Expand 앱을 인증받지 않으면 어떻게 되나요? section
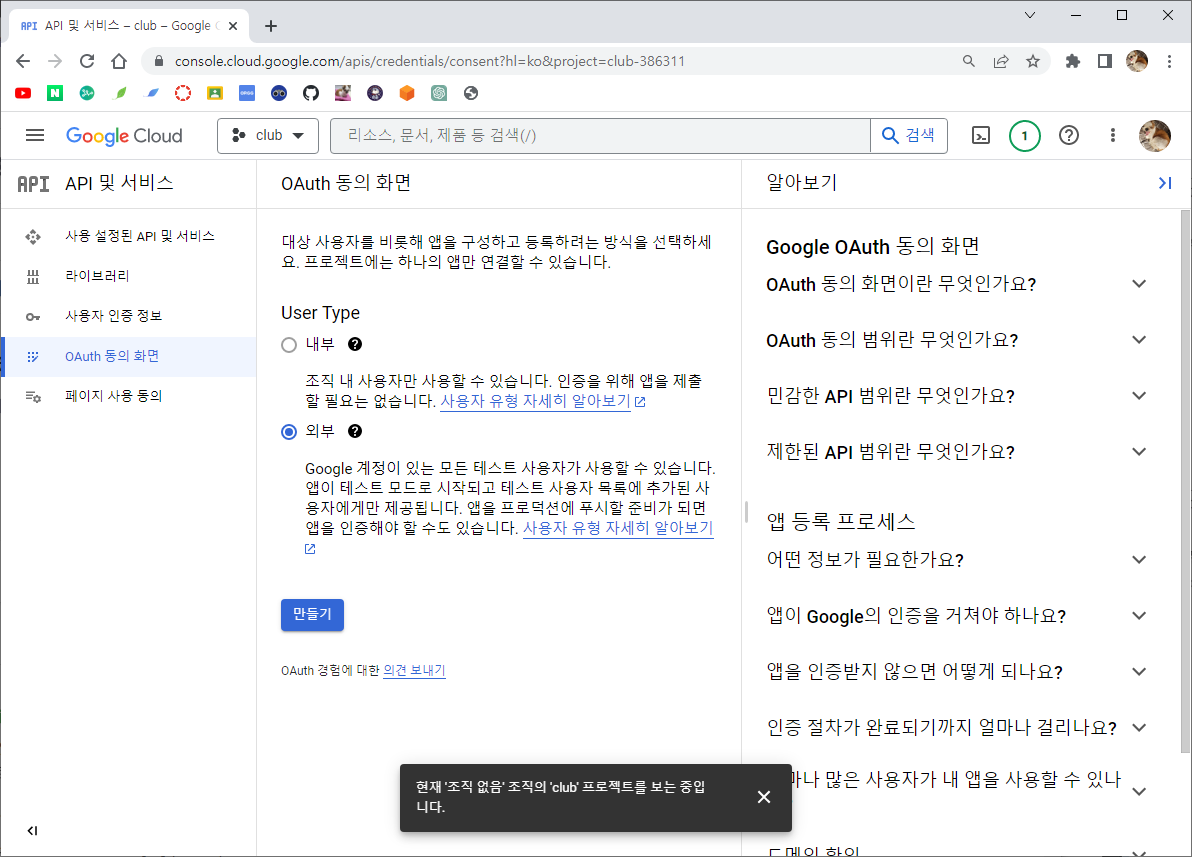Viewport: 1192px width, 857px height. (x=1139, y=671)
